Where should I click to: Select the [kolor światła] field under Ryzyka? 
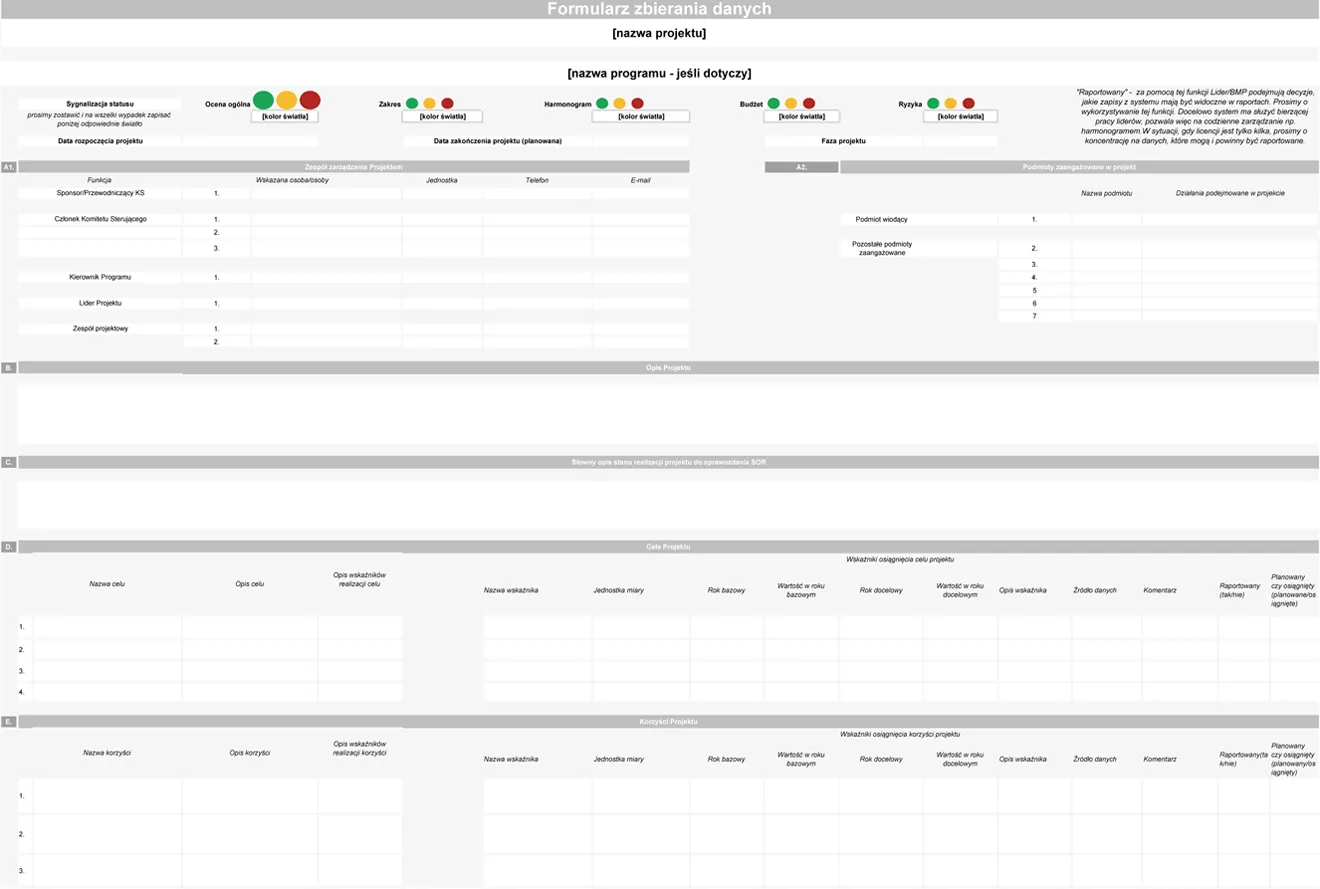coord(960,117)
